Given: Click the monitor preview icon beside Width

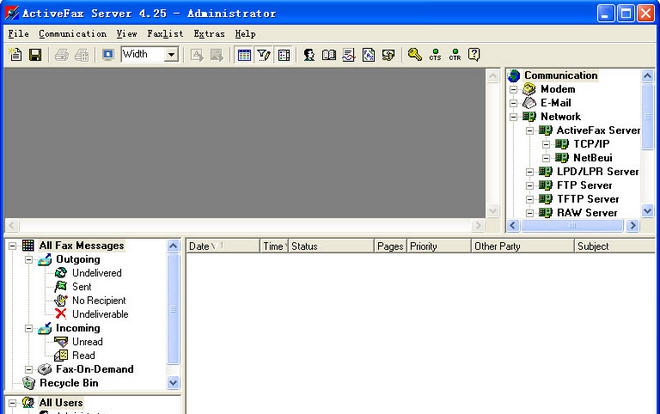Looking at the screenshot, I should 108,55.
